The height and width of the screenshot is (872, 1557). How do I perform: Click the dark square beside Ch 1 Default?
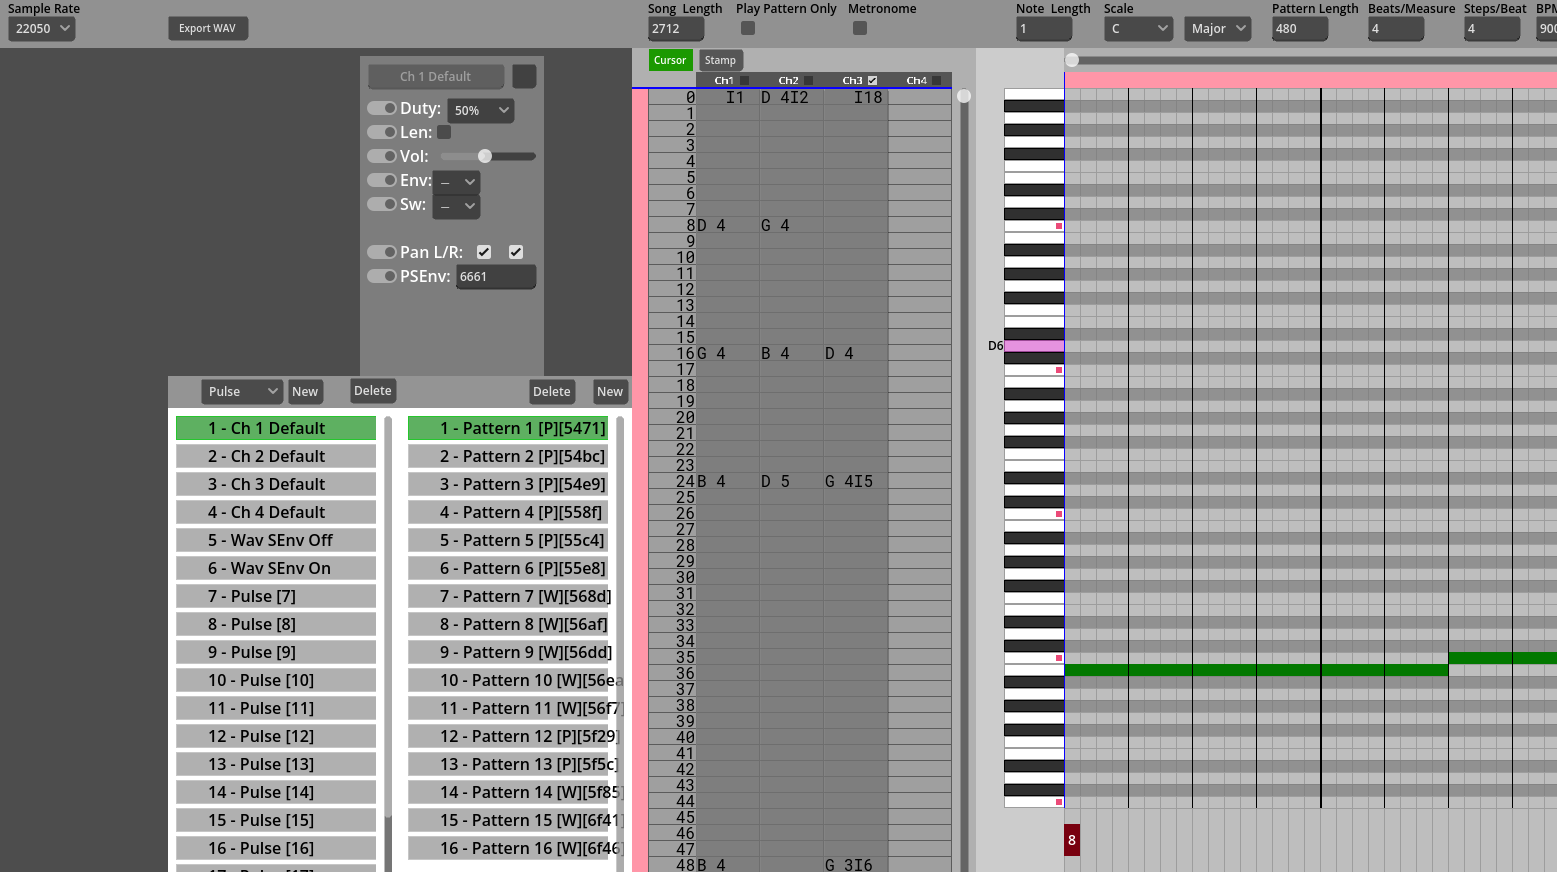pos(524,76)
